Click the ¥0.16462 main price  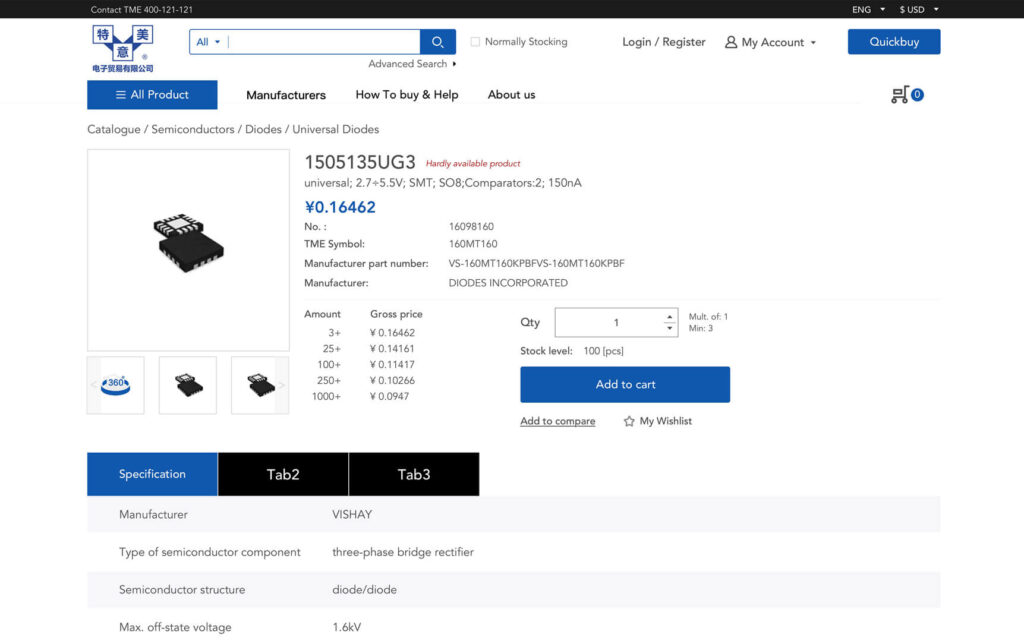[340, 207]
